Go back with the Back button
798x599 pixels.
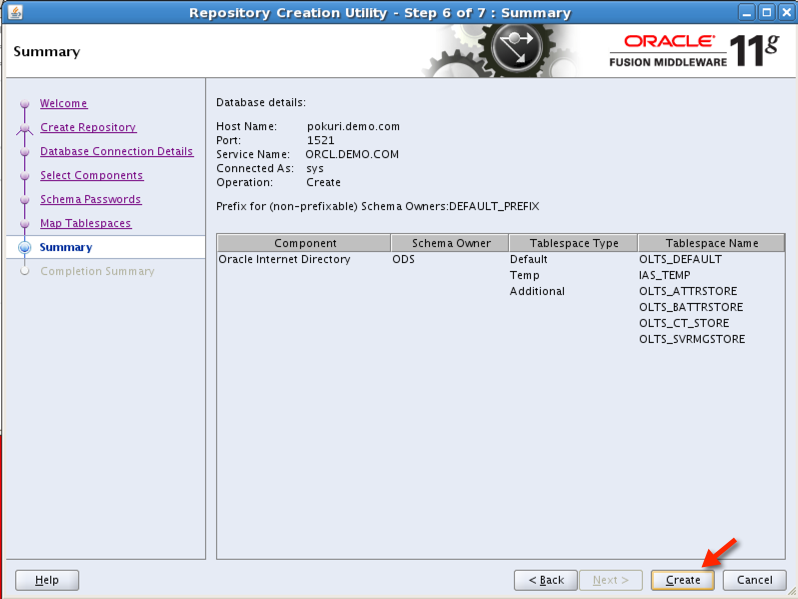click(546, 580)
